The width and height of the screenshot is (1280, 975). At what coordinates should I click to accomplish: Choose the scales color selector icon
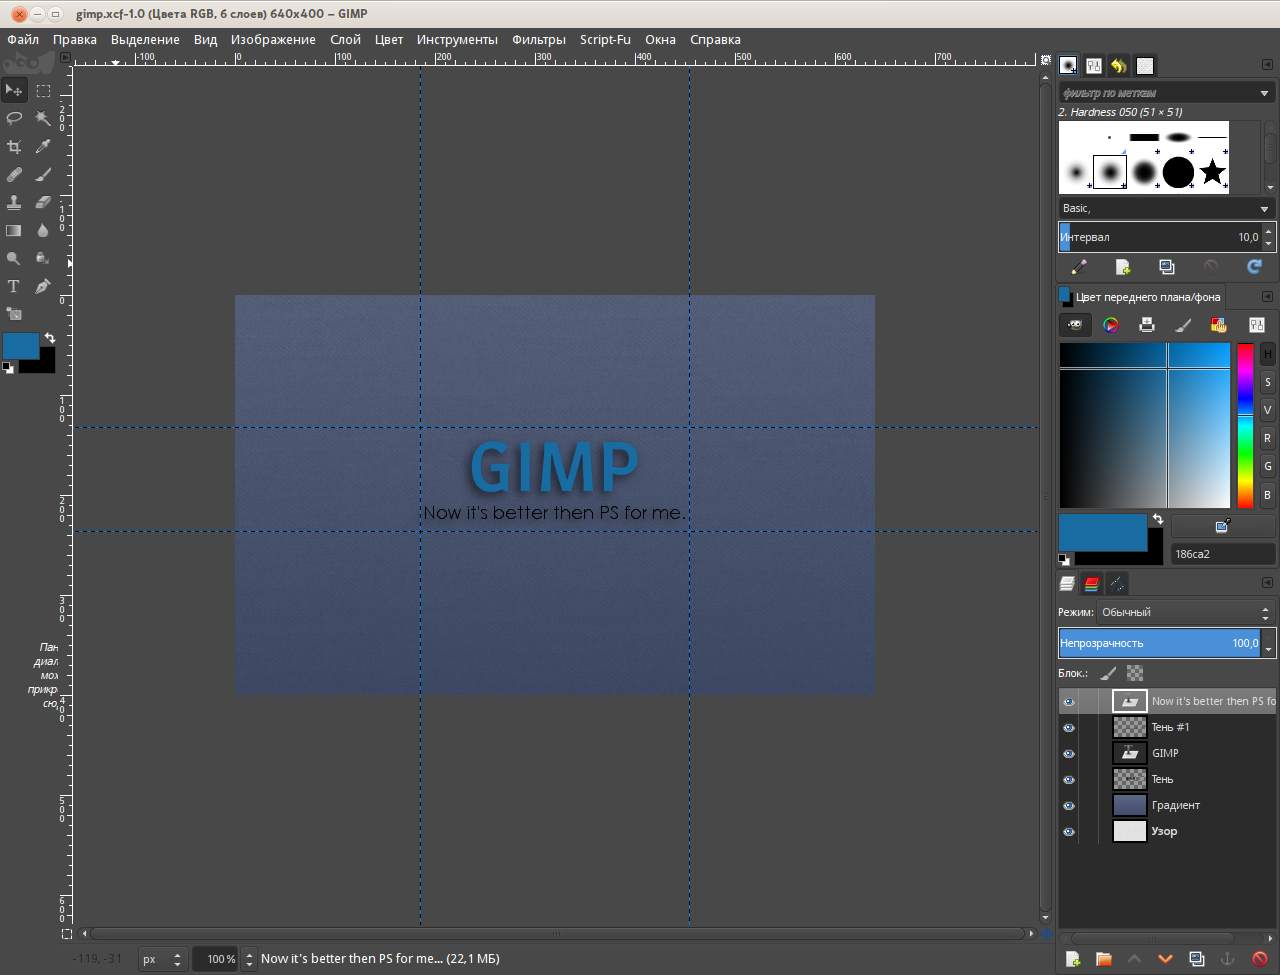1256,325
